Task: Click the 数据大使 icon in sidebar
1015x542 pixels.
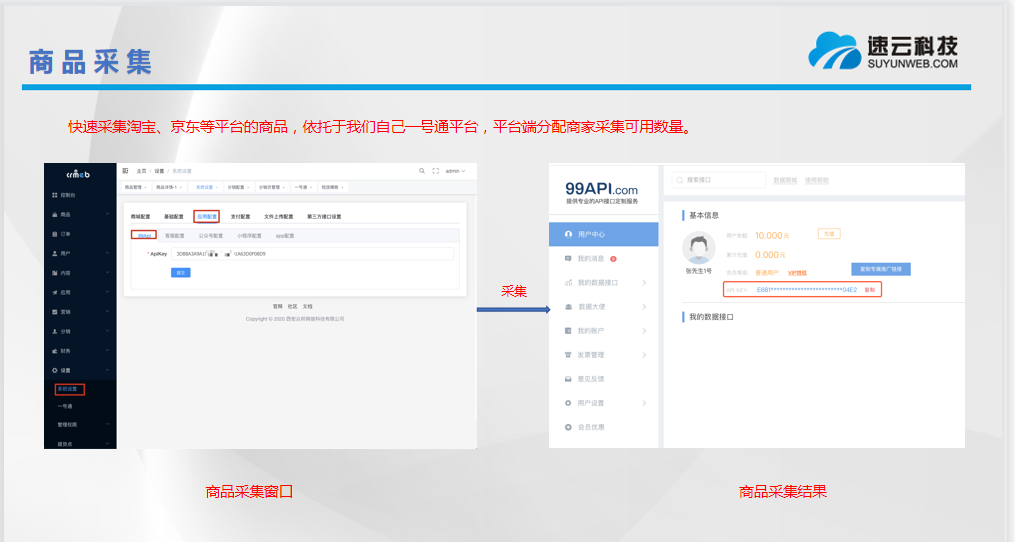Action: [567, 307]
